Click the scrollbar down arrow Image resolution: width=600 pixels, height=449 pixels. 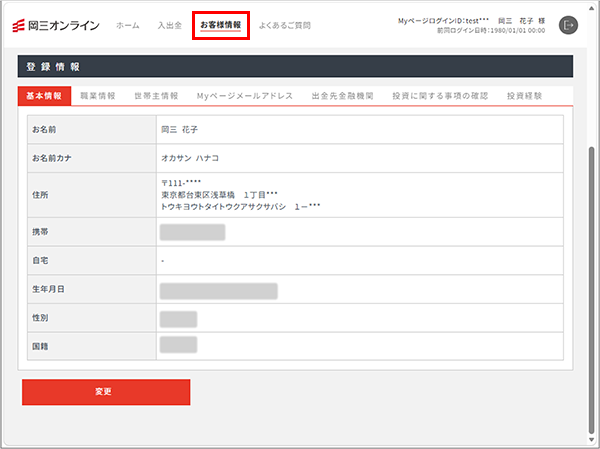(592, 439)
